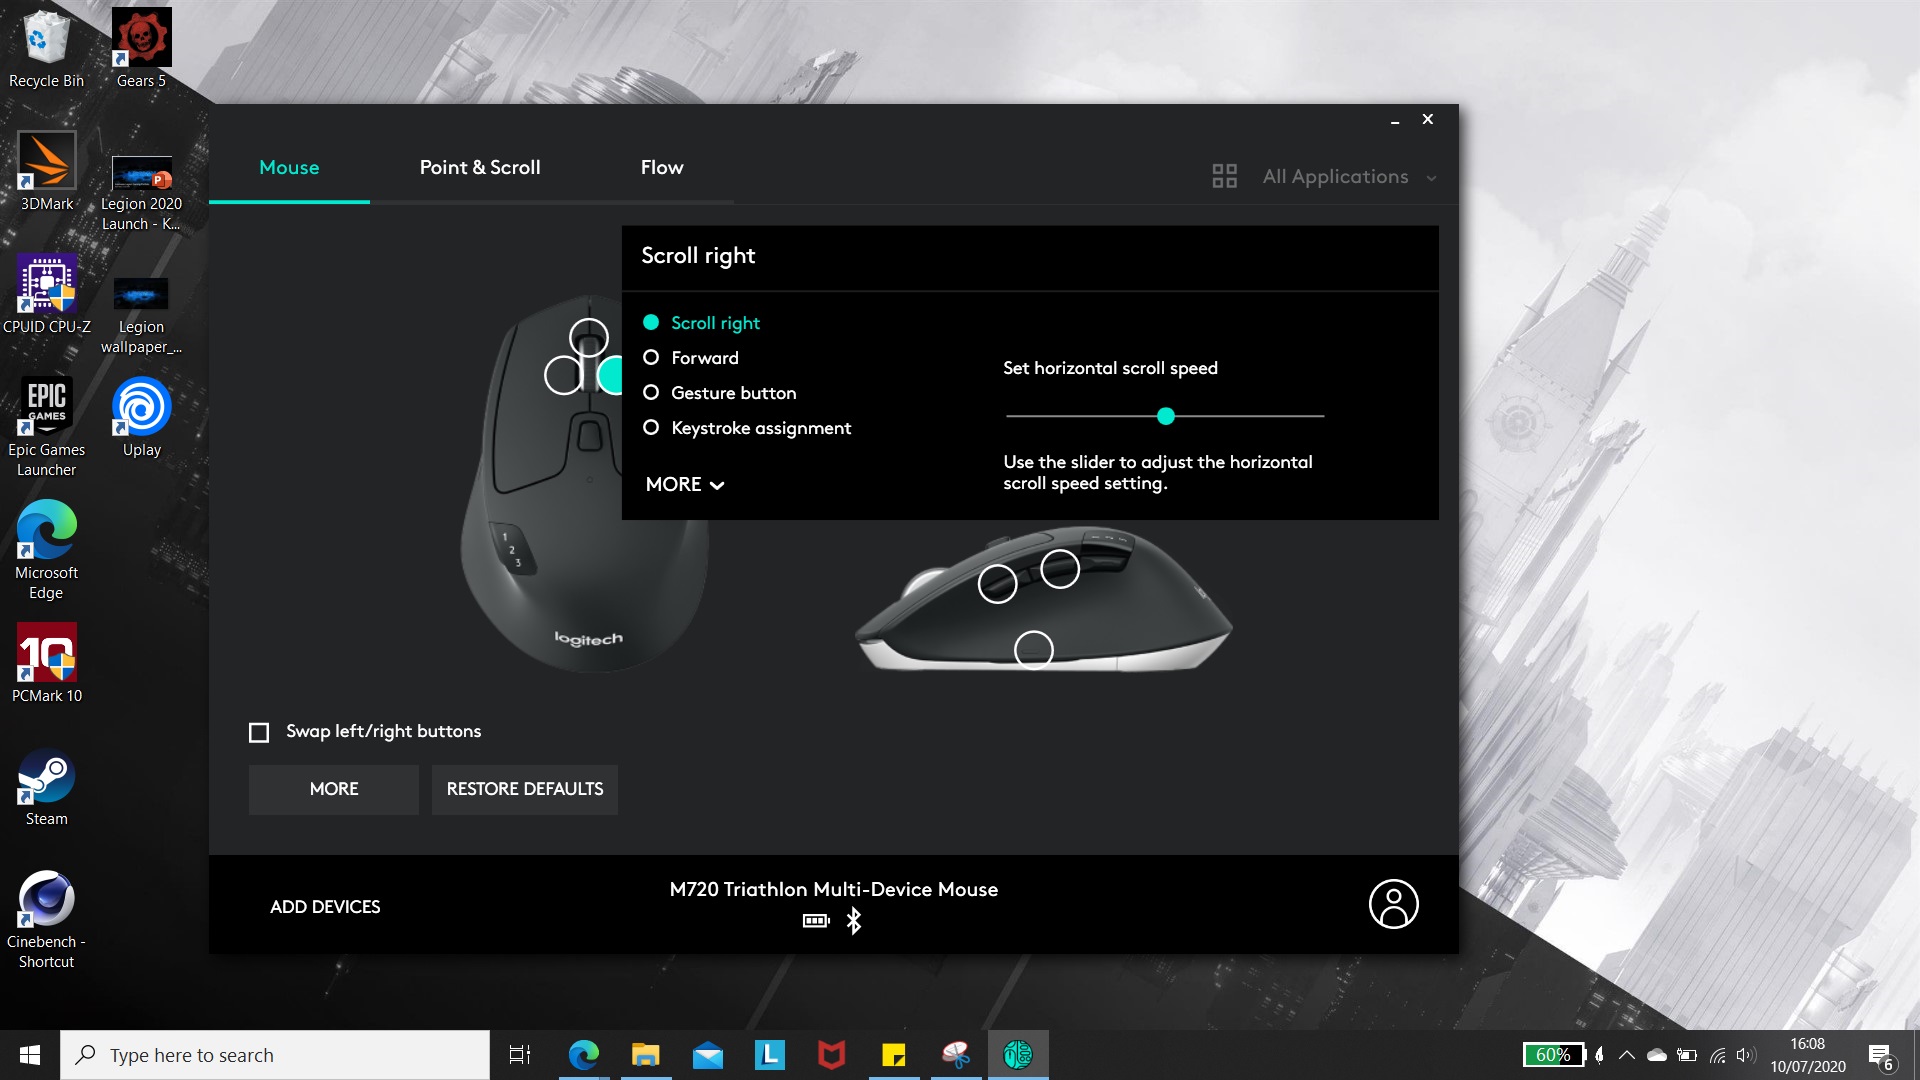Open 3DMark desktop shortcut
The image size is (1920, 1080).
46,171
